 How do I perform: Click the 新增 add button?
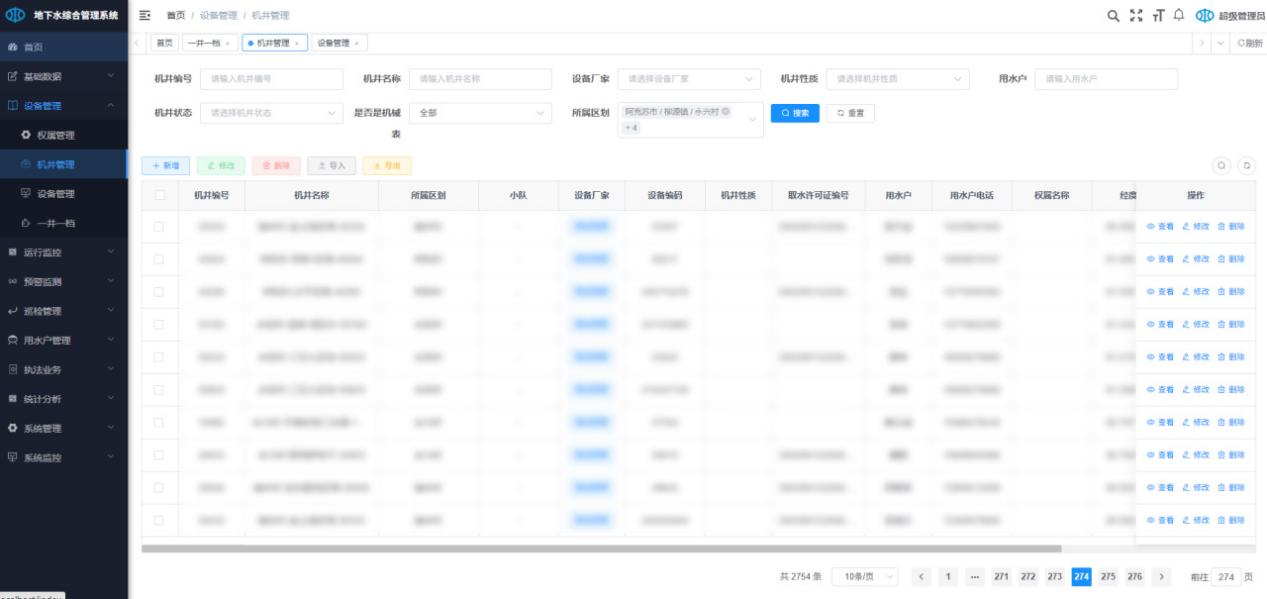pos(166,166)
